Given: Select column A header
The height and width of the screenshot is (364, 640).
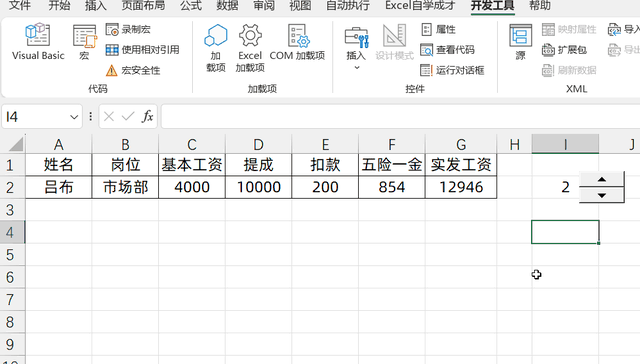Looking at the screenshot, I should (58, 144).
